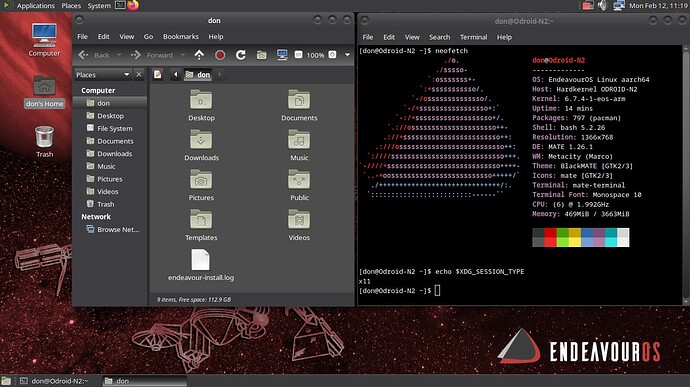This screenshot has height=387, width=690.
Task: Open the terminal Search menu
Action: click(439, 37)
